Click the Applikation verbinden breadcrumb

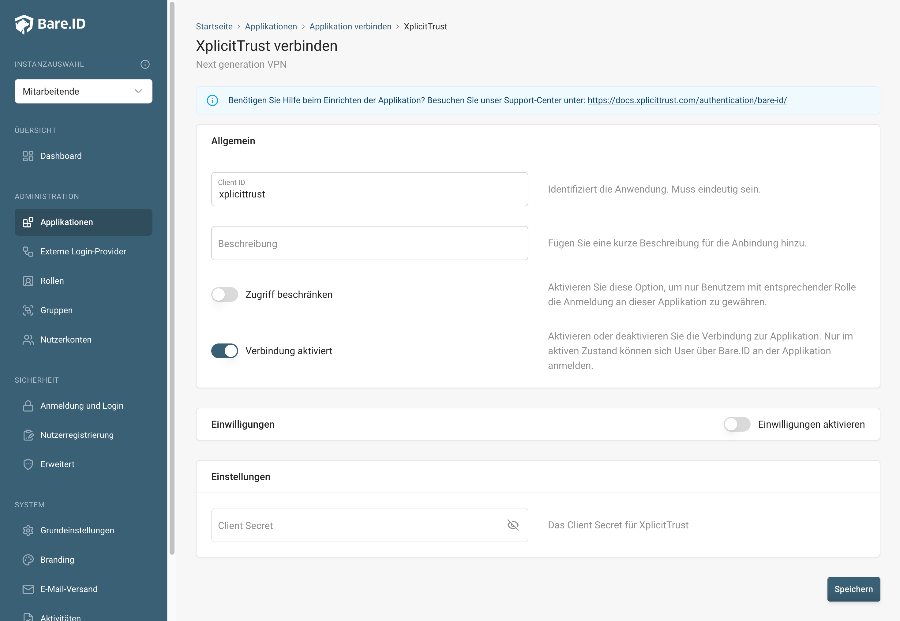tap(350, 26)
